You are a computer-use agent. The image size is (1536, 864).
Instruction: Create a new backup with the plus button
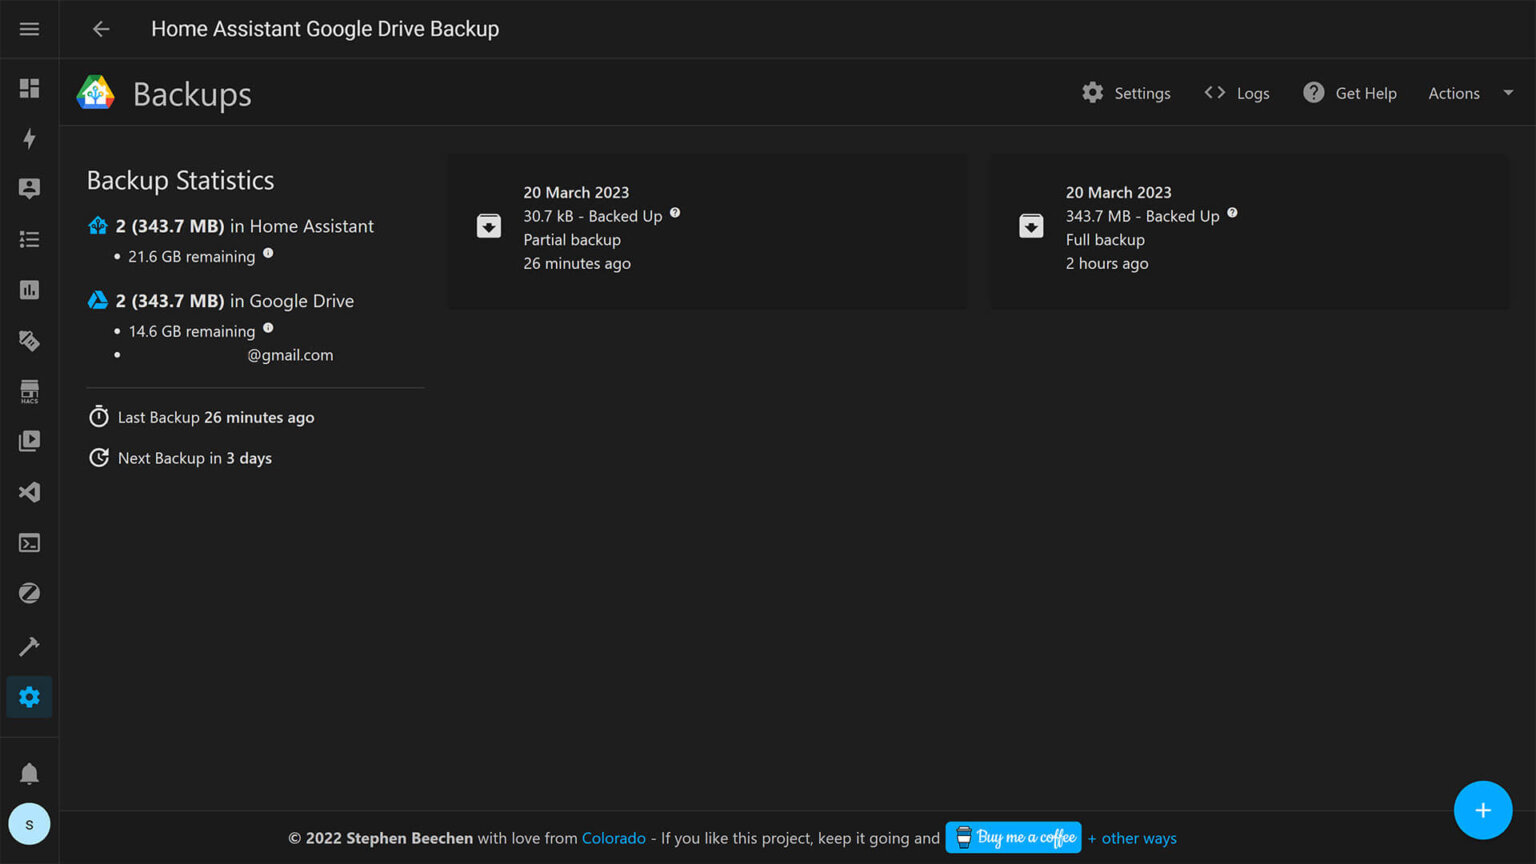pos(1483,810)
